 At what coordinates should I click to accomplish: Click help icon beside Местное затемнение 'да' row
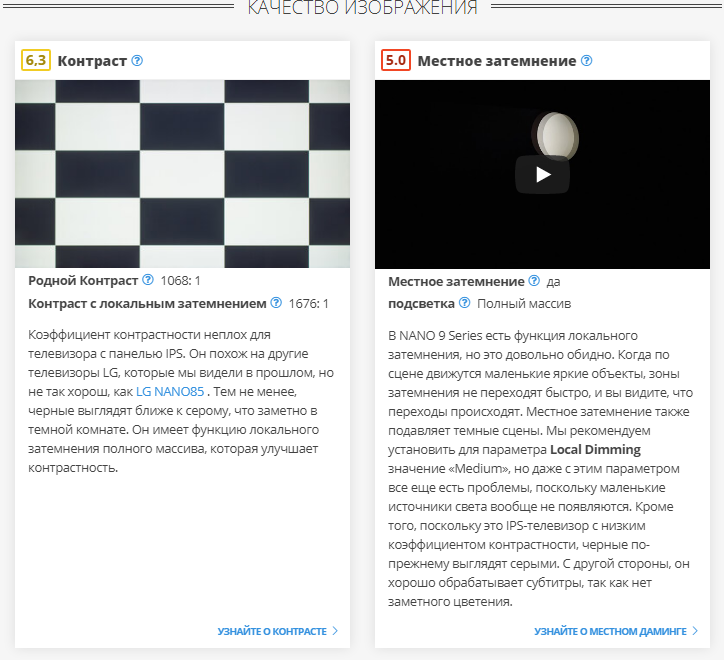point(534,281)
